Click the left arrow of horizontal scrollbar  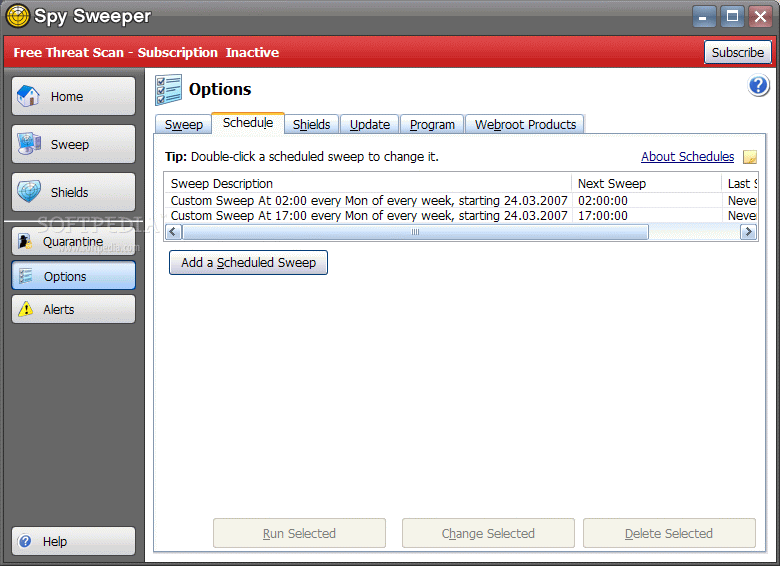tap(173, 232)
